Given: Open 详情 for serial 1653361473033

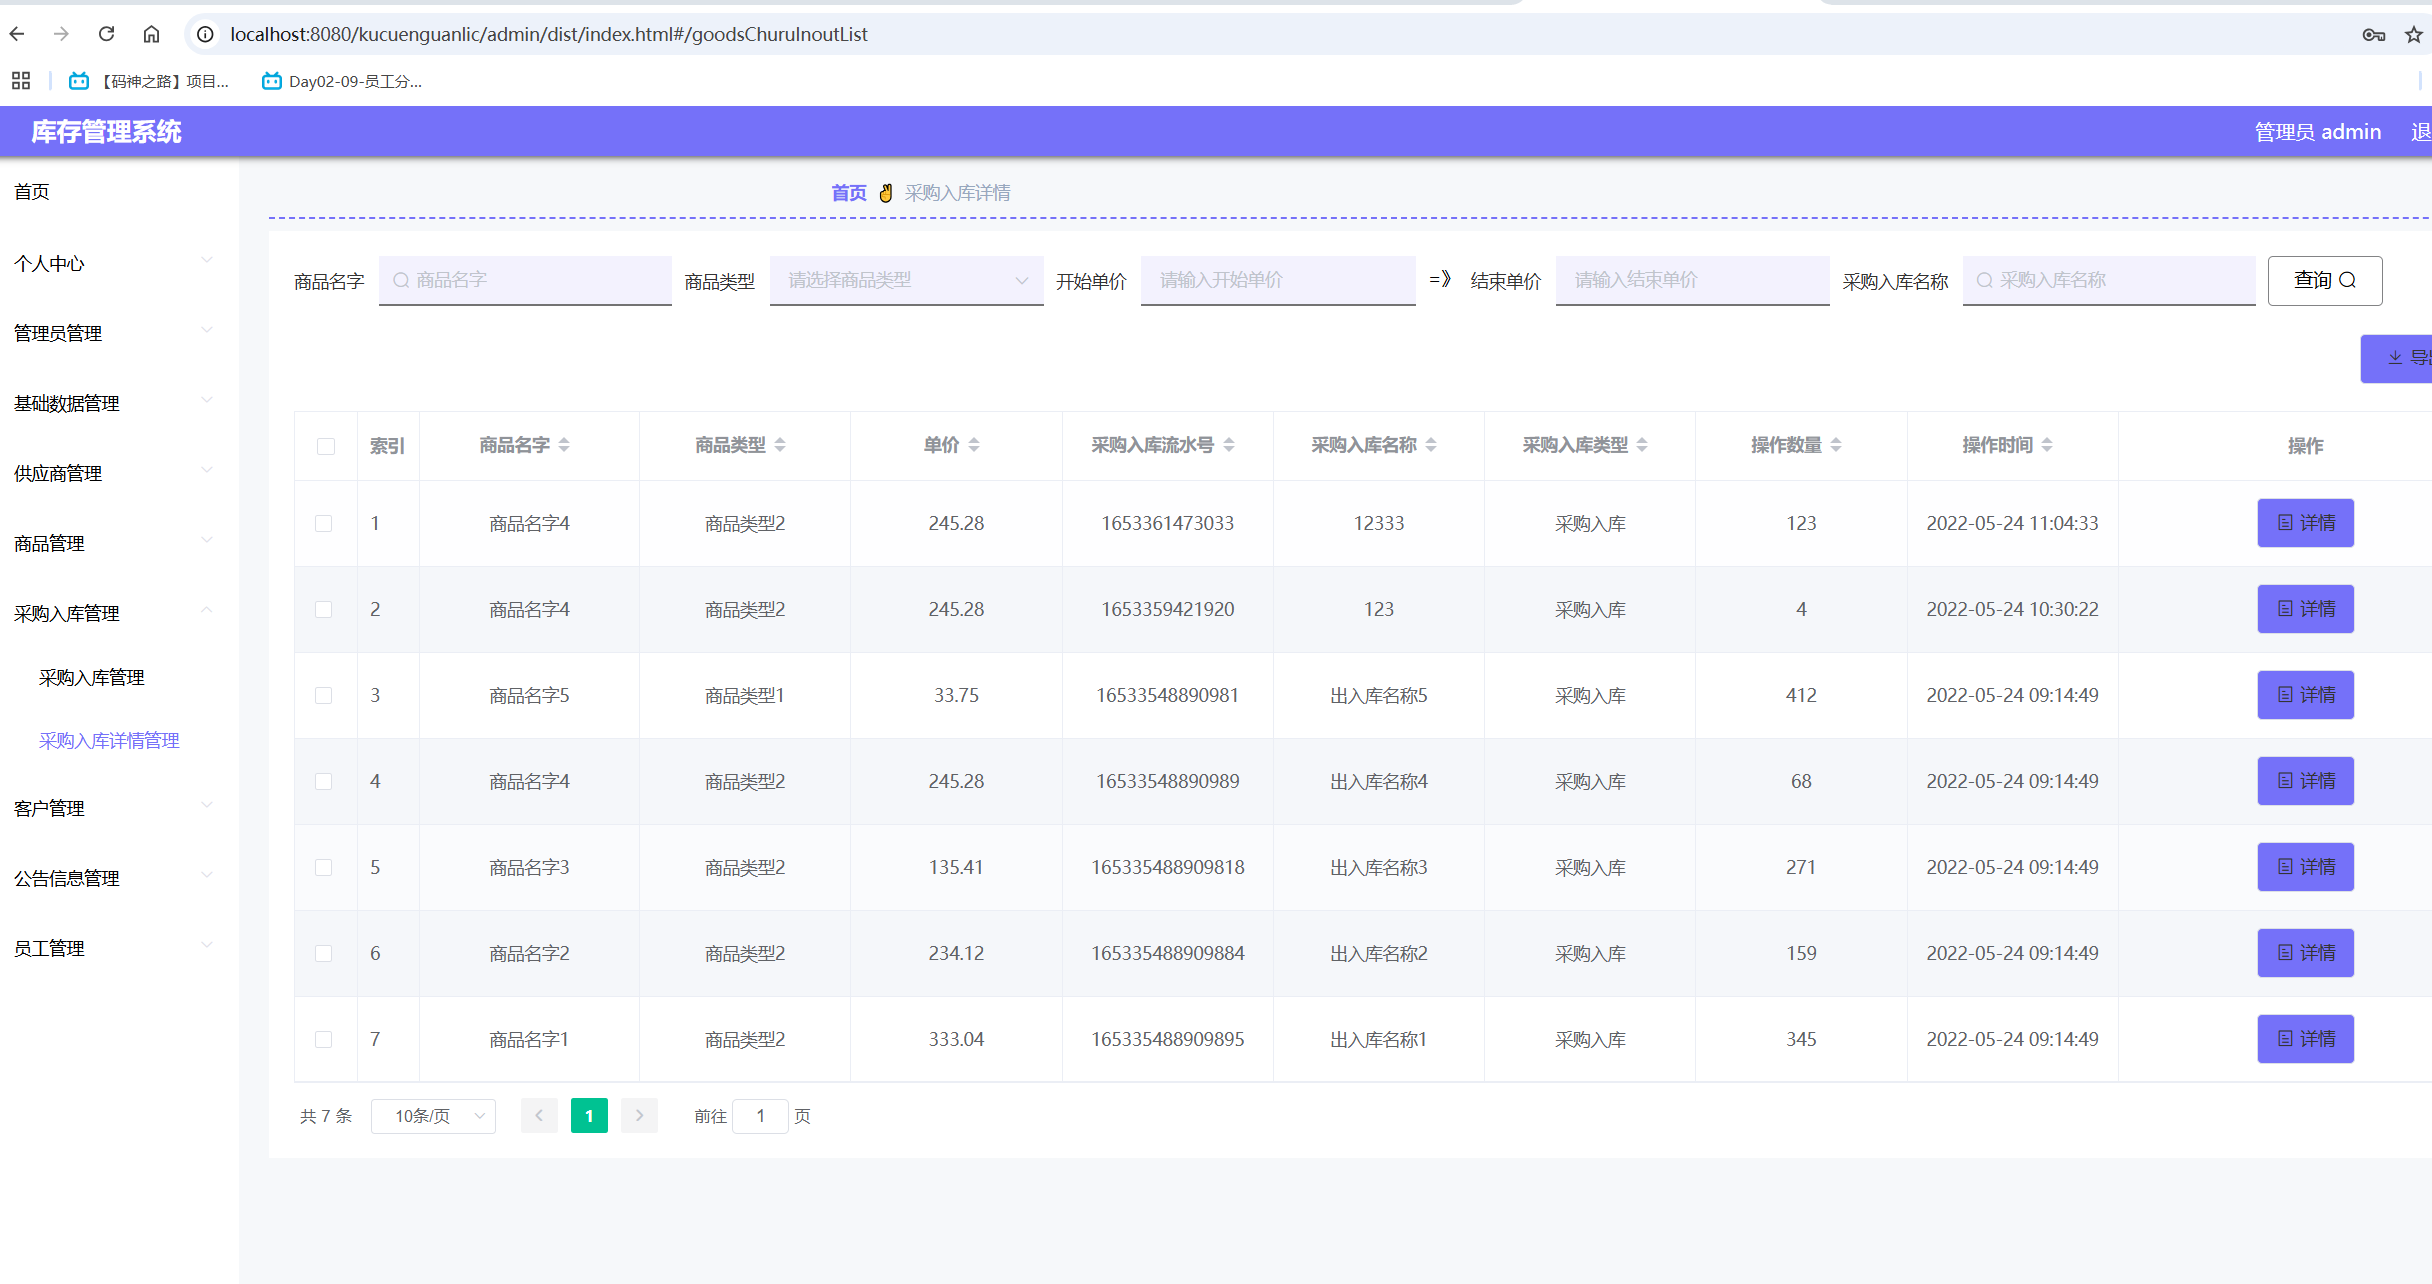Looking at the screenshot, I should click(2305, 523).
